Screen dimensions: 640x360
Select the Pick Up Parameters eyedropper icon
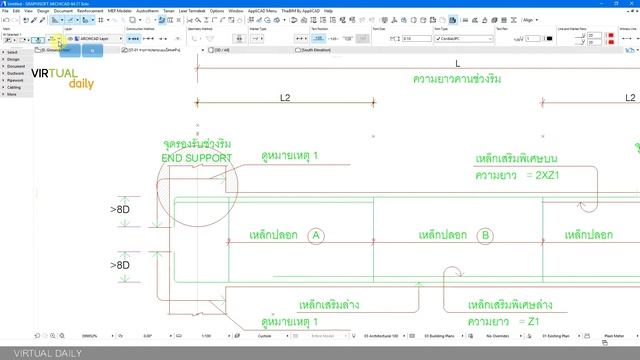[34, 20]
